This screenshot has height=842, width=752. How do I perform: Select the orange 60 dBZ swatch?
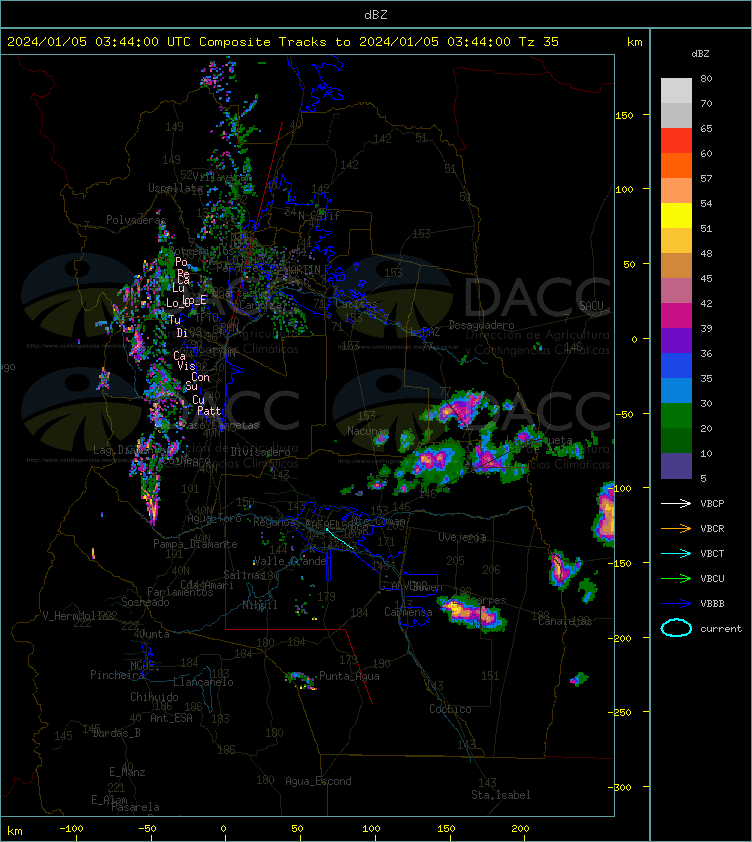676,165
